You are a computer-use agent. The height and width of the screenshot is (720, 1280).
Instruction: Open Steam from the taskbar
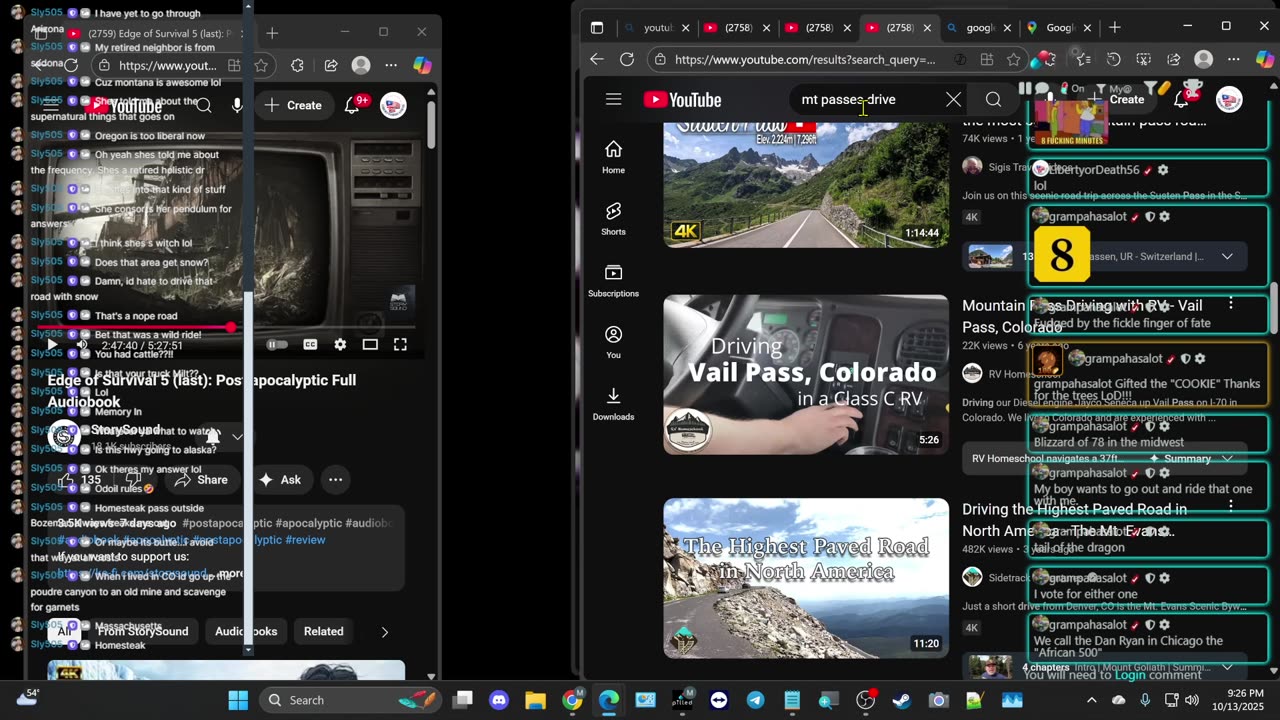pyautogui.click(x=901, y=700)
